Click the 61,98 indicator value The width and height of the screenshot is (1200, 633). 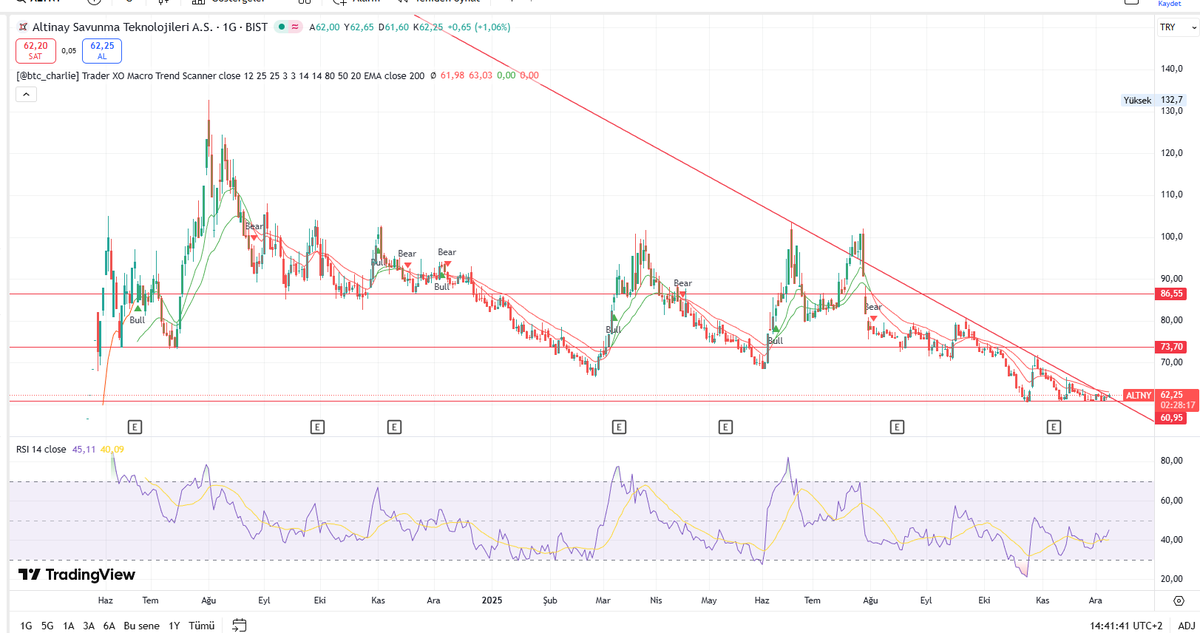[x=452, y=75]
